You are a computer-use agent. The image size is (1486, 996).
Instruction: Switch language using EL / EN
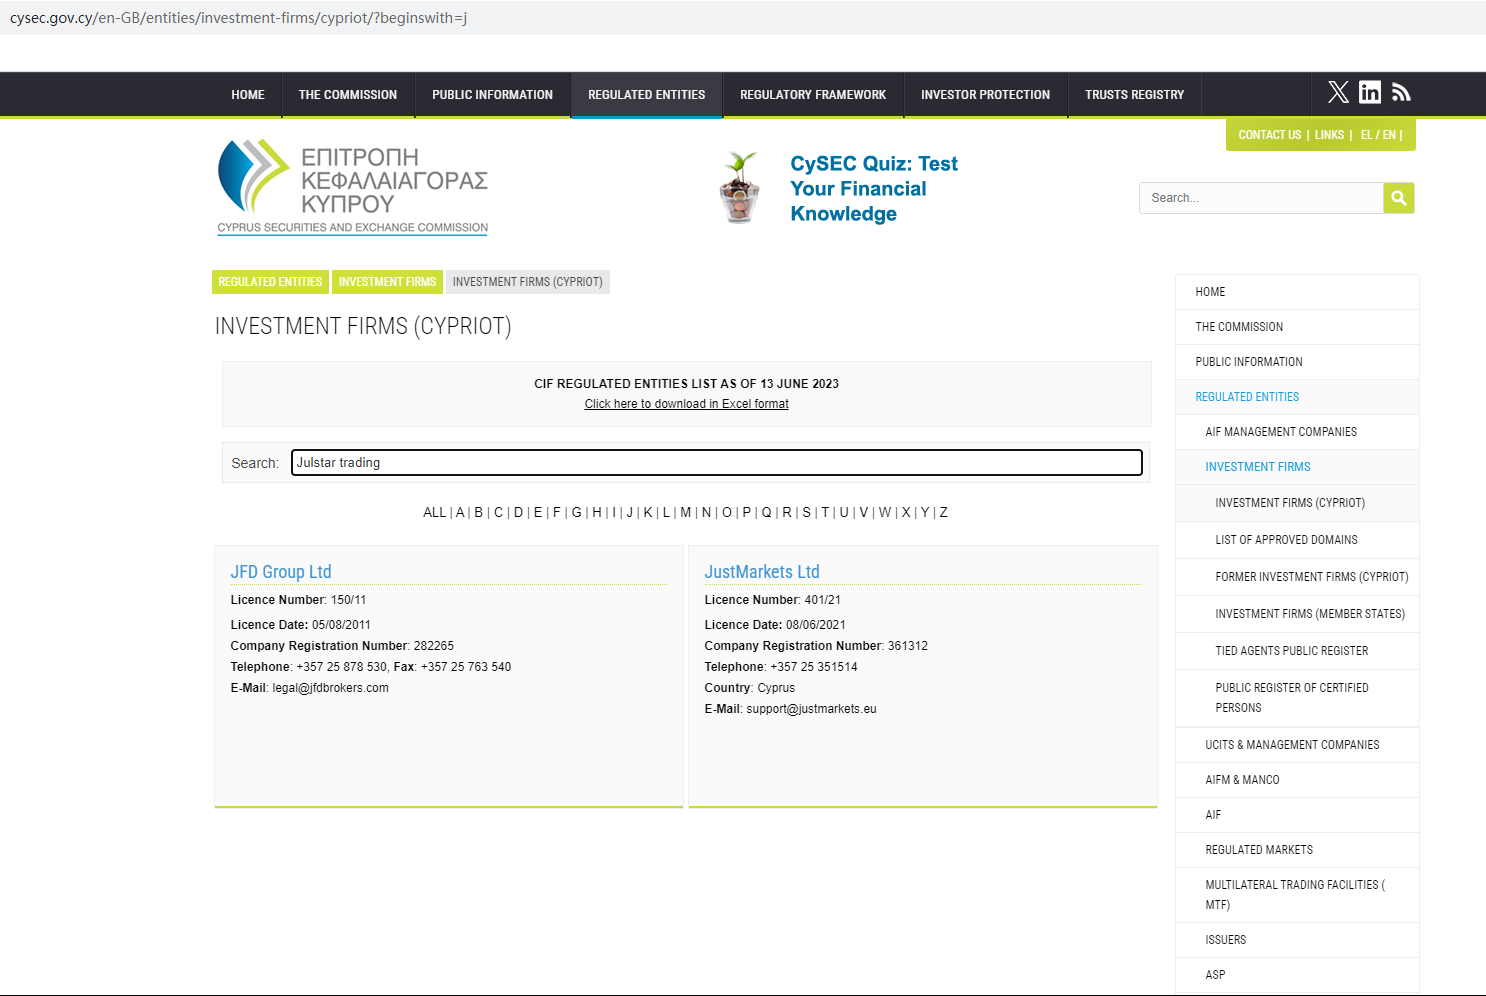pyautogui.click(x=1378, y=135)
